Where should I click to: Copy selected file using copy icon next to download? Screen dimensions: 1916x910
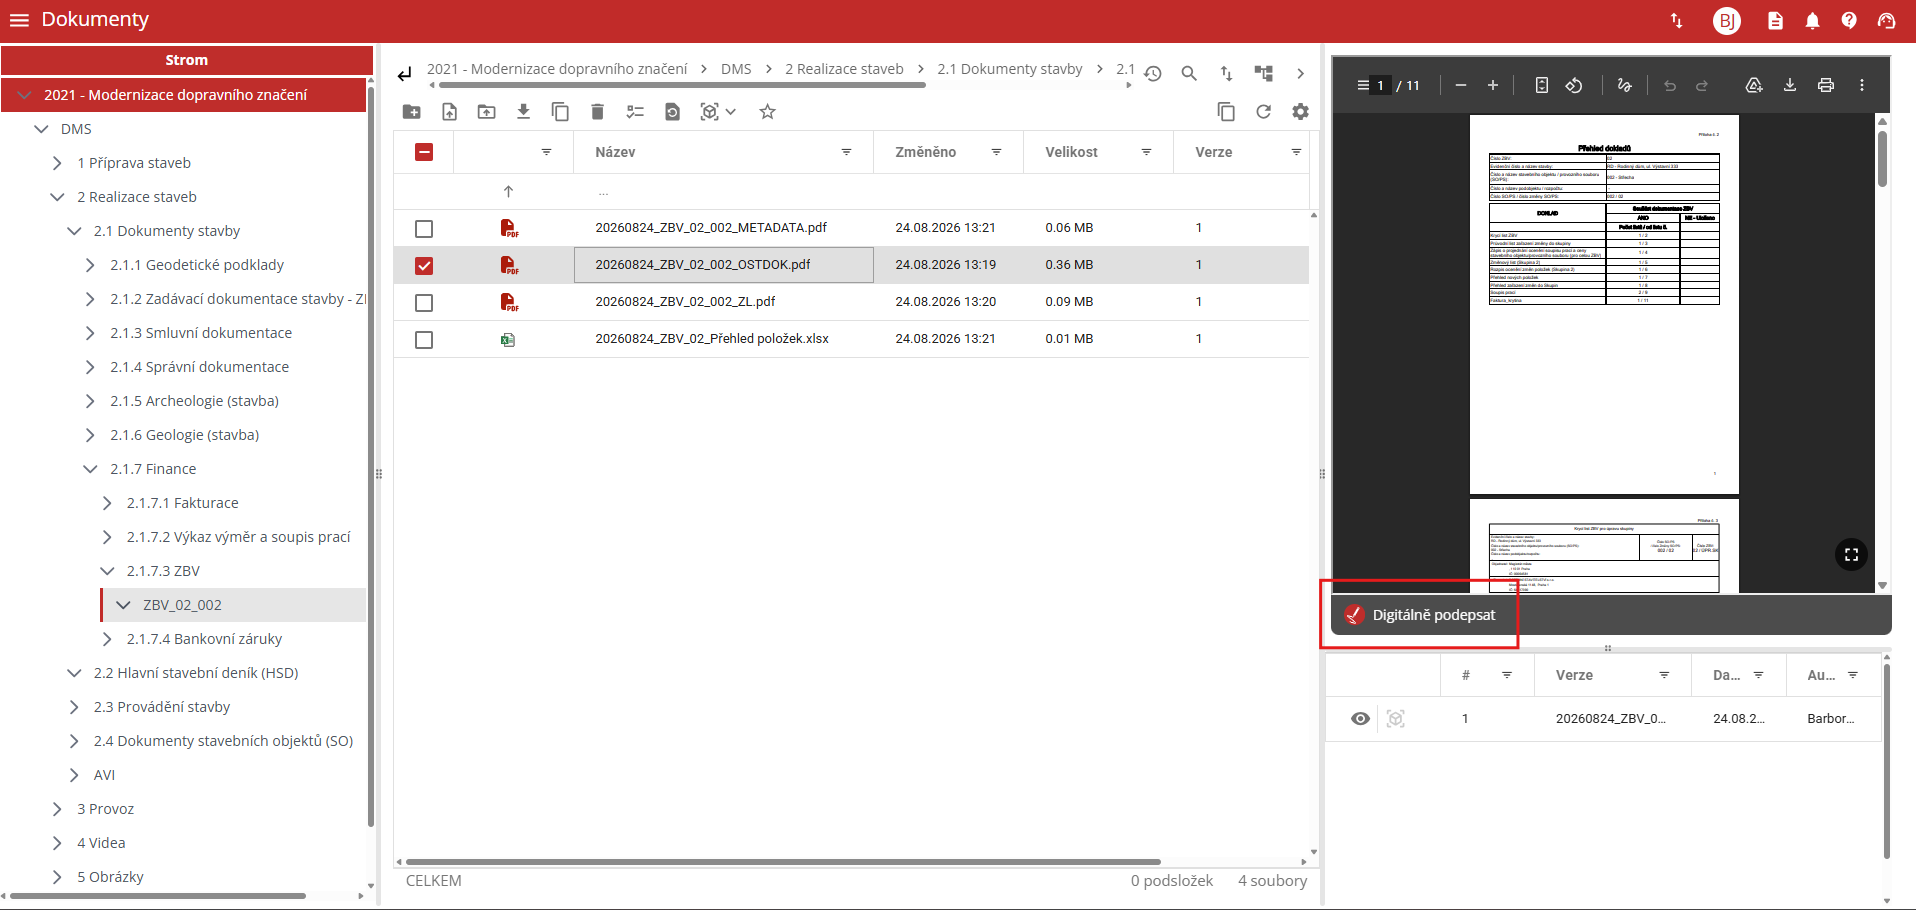(x=560, y=112)
